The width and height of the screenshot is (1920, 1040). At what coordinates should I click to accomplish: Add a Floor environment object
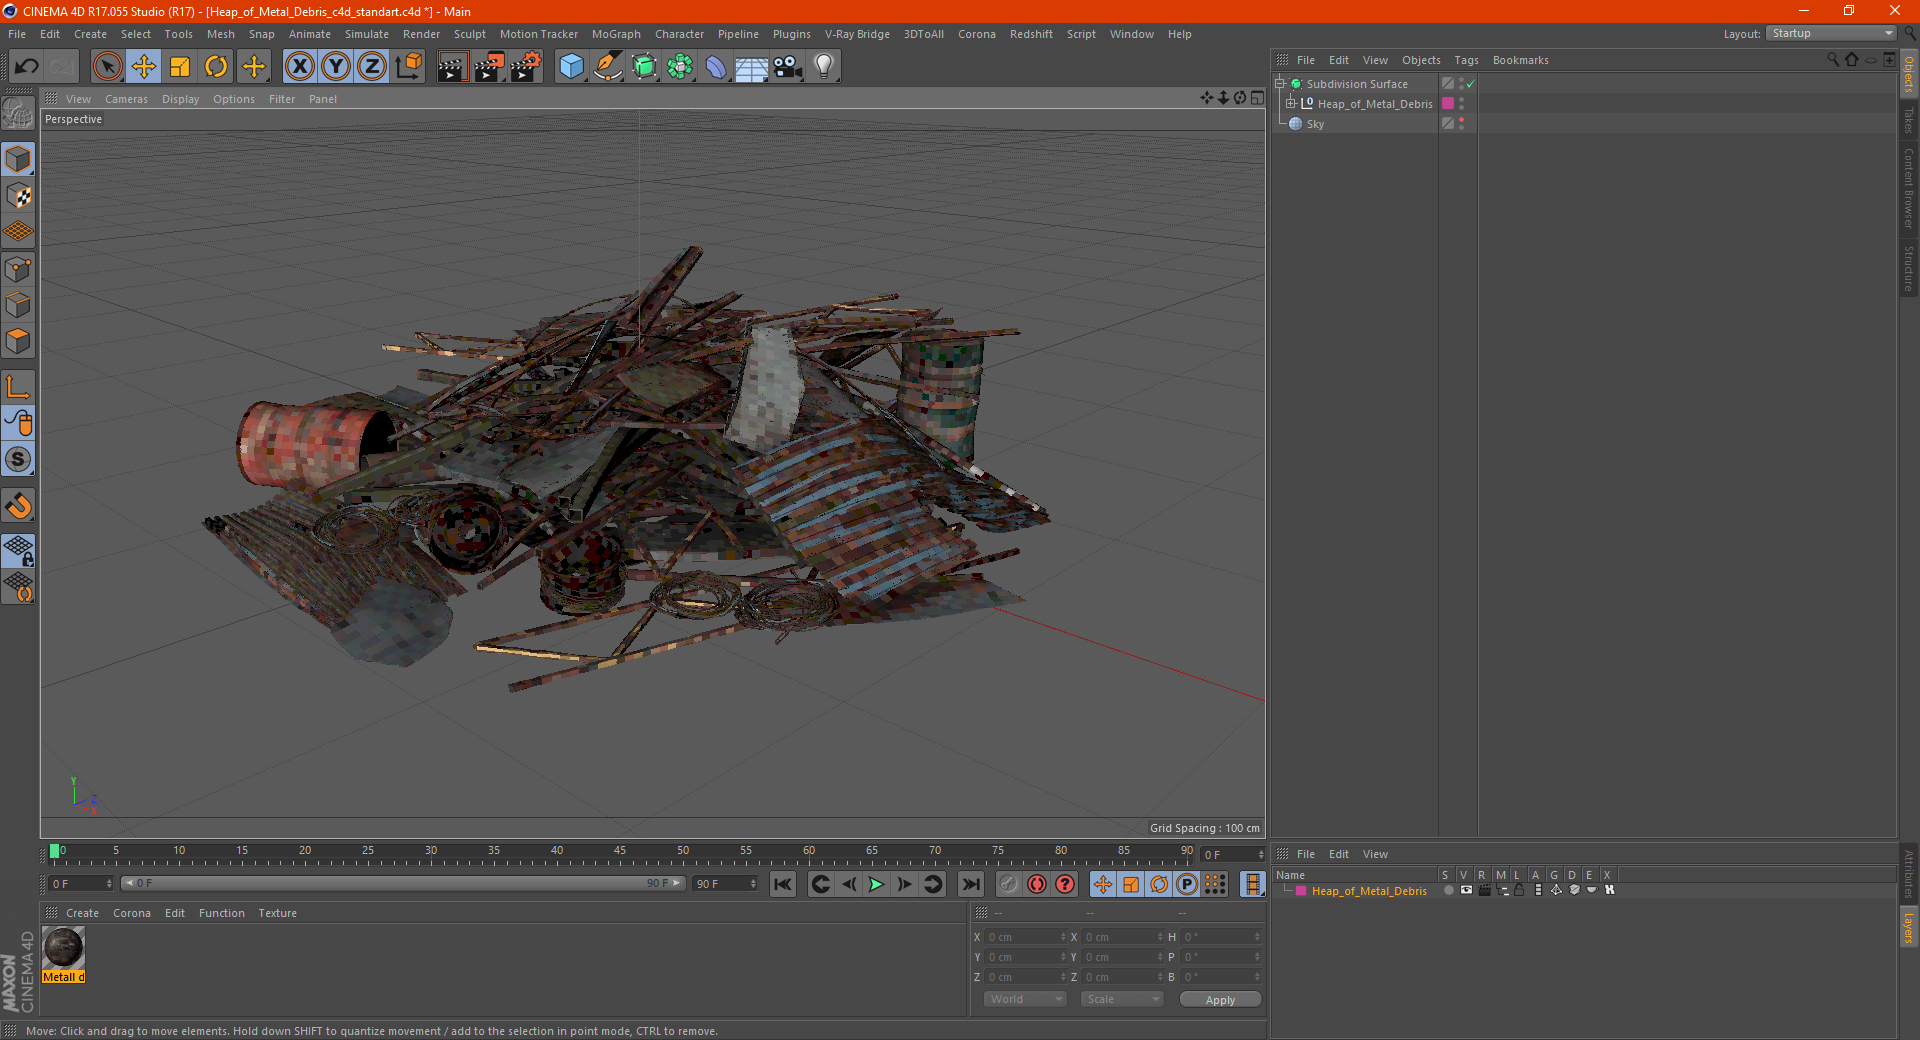(752, 67)
